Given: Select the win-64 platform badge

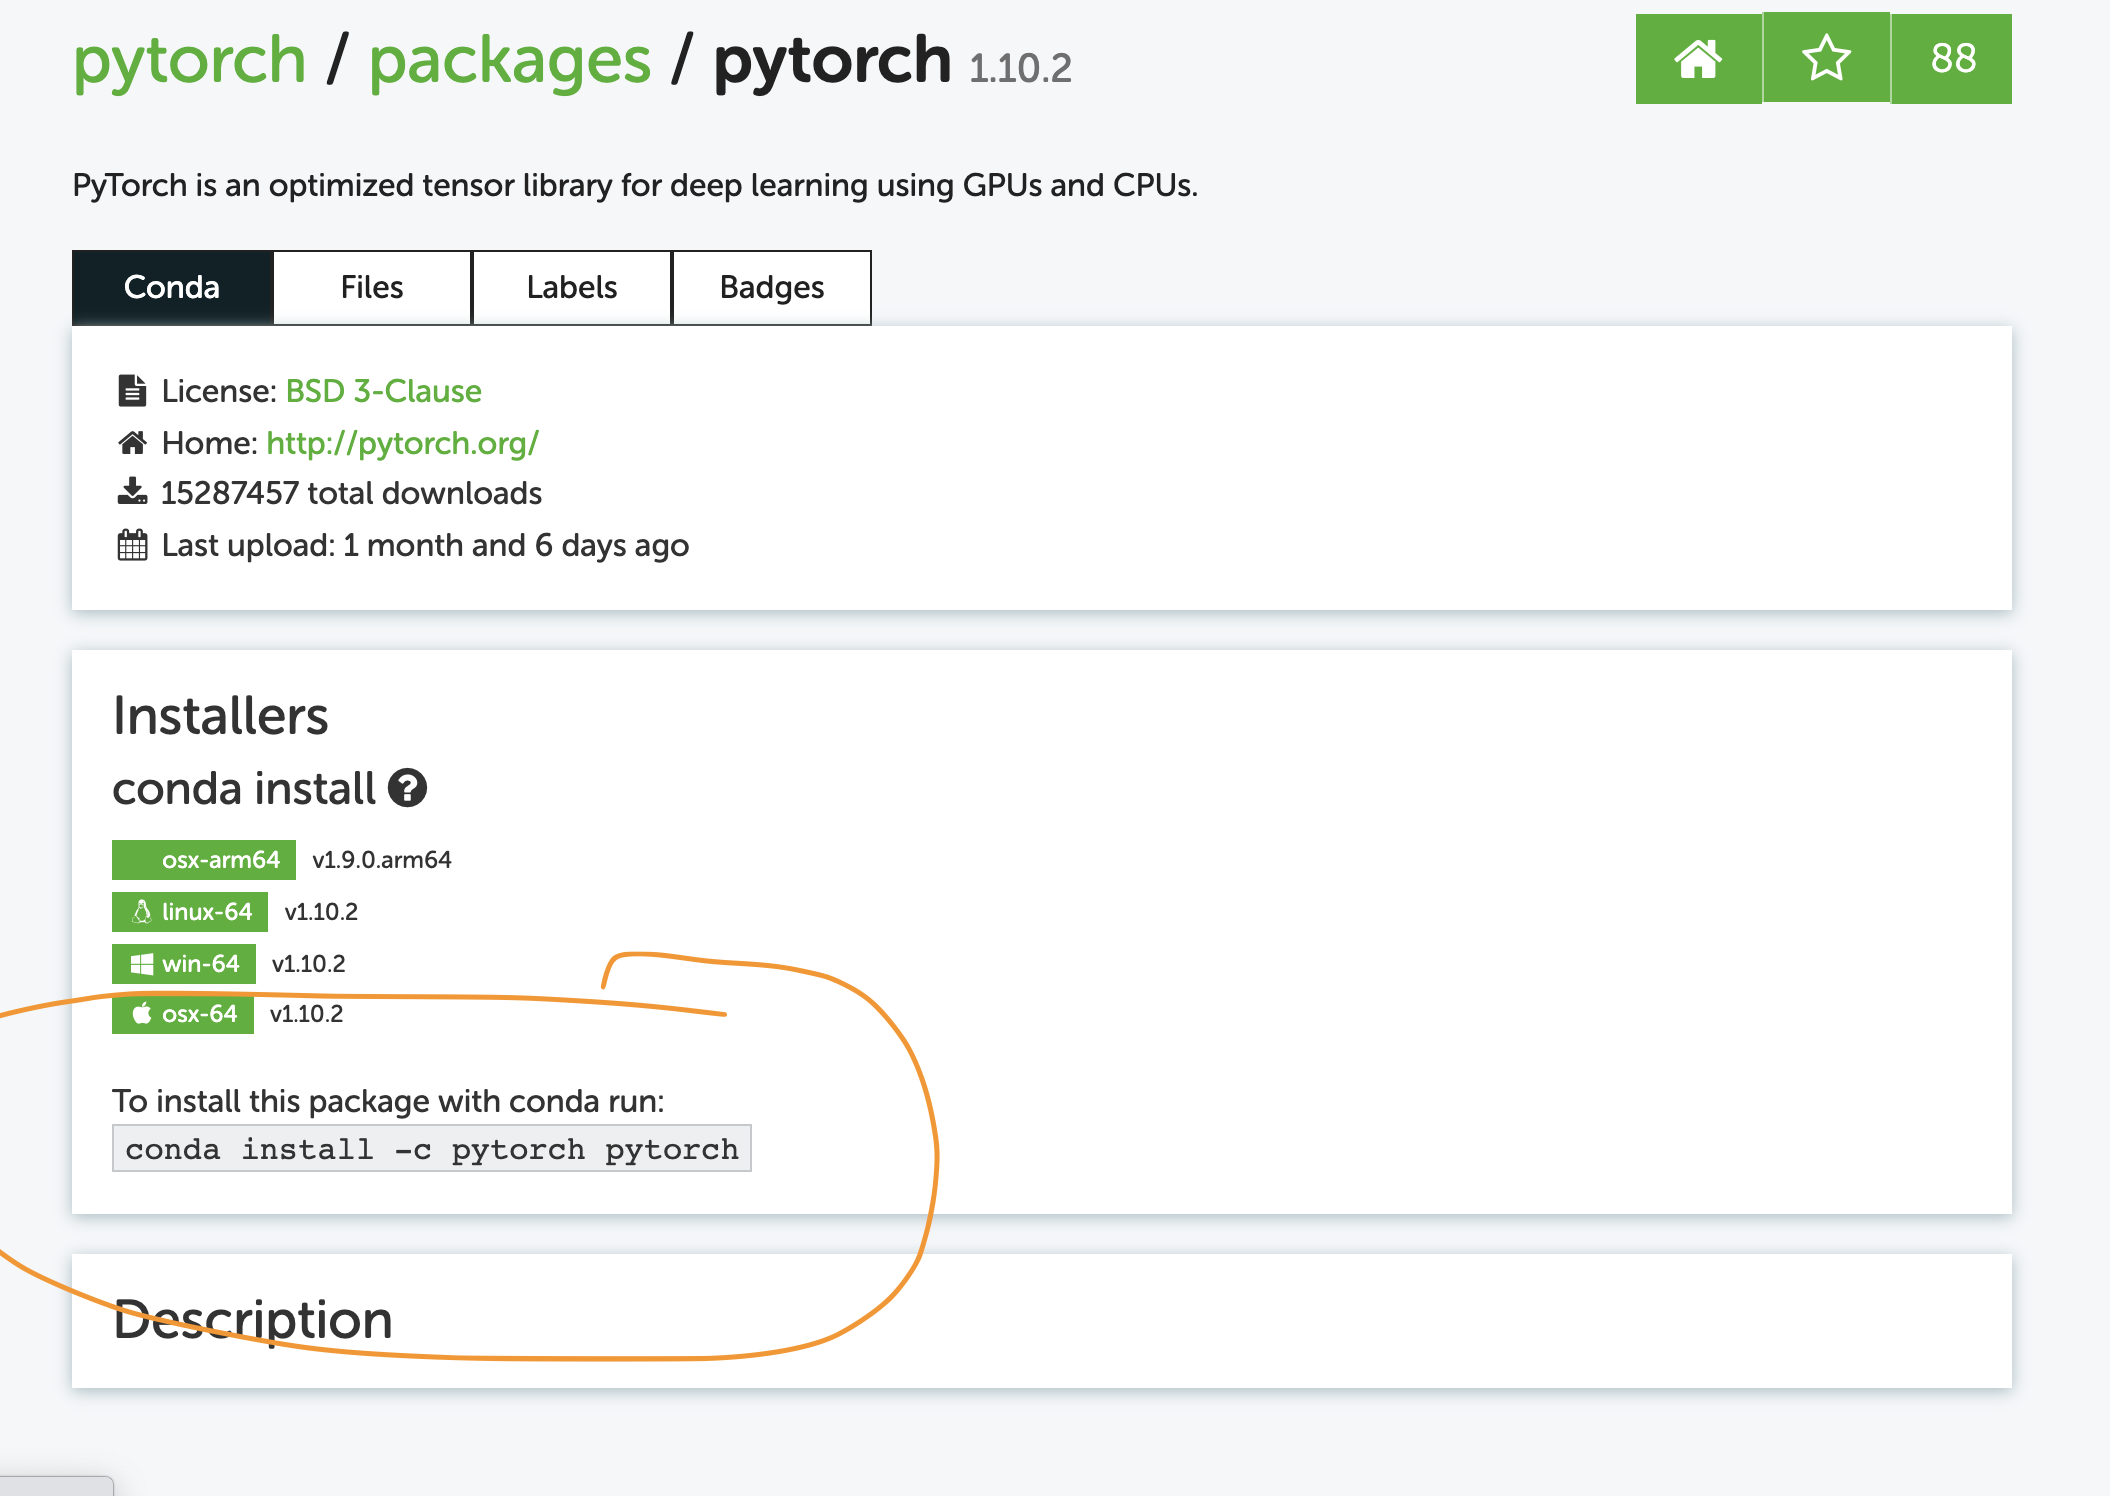Looking at the screenshot, I should 186,963.
